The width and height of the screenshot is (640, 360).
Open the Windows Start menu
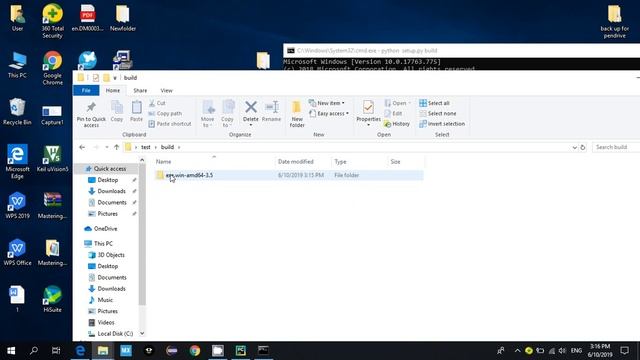tap(11, 351)
